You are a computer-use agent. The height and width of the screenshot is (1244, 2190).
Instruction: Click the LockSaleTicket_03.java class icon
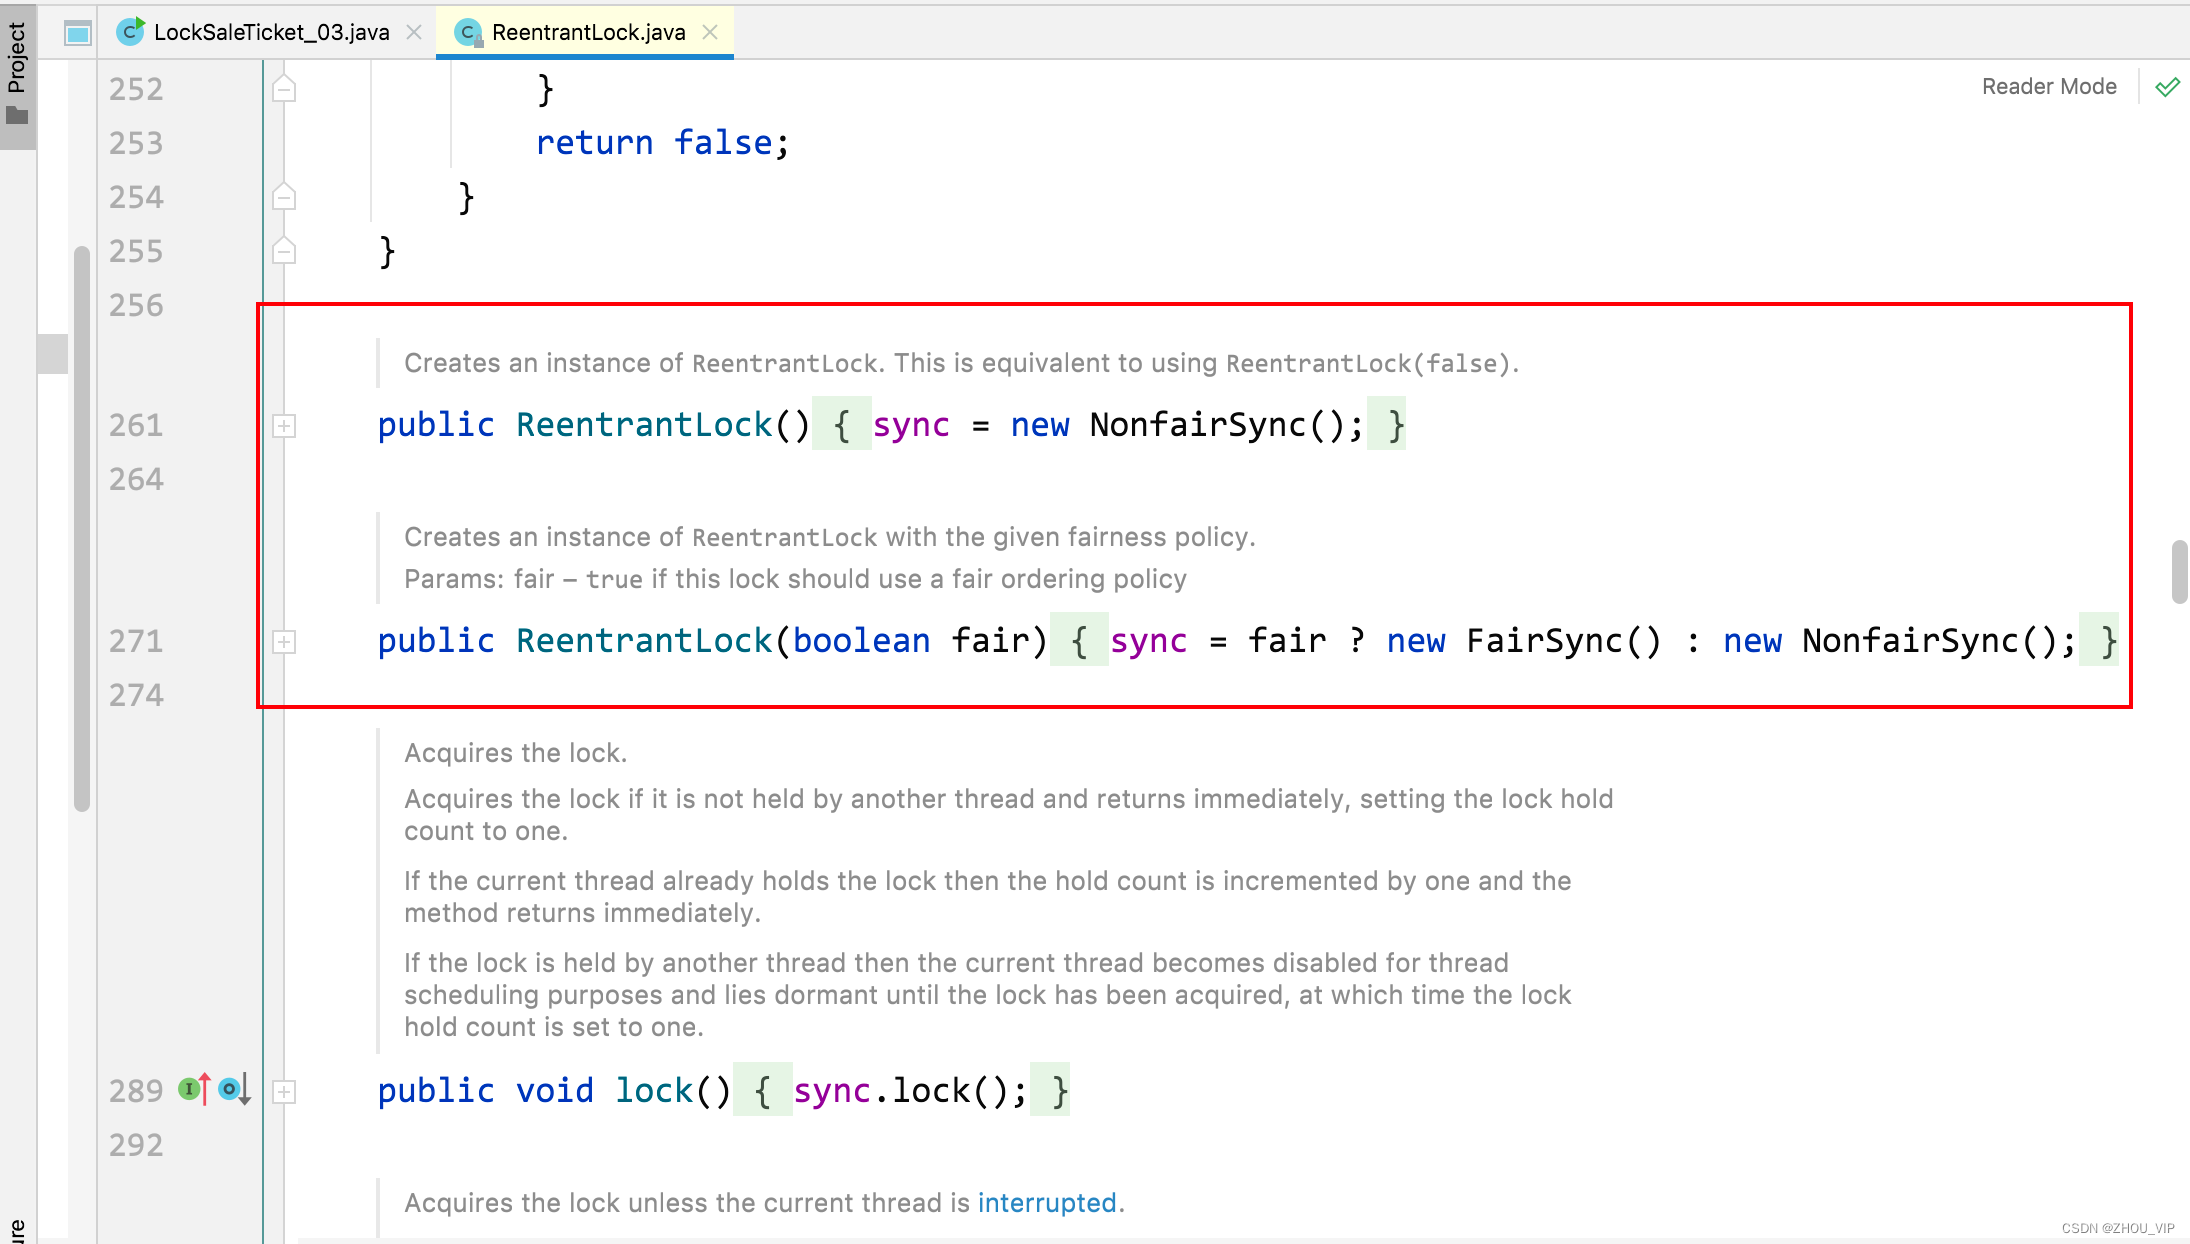point(130,32)
